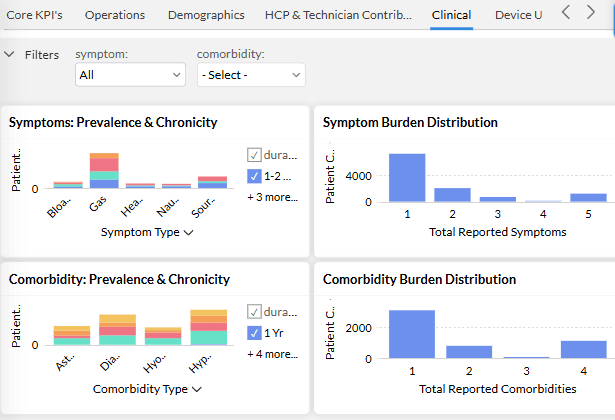Select comorbidity burden bar for 1
615x420 pixels.
click(x=412, y=334)
